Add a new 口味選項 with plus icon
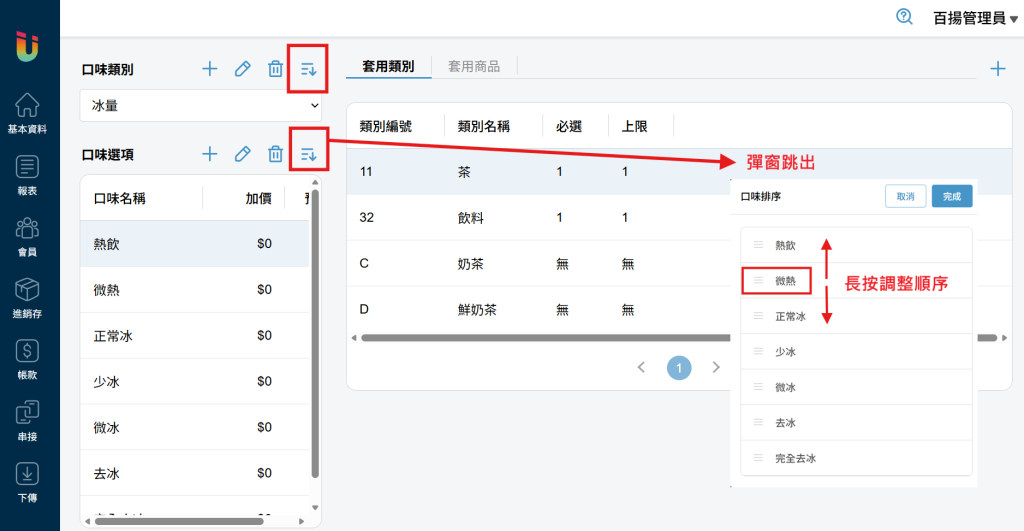Image resolution: width=1024 pixels, height=531 pixels. pyautogui.click(x=210, y=154)
